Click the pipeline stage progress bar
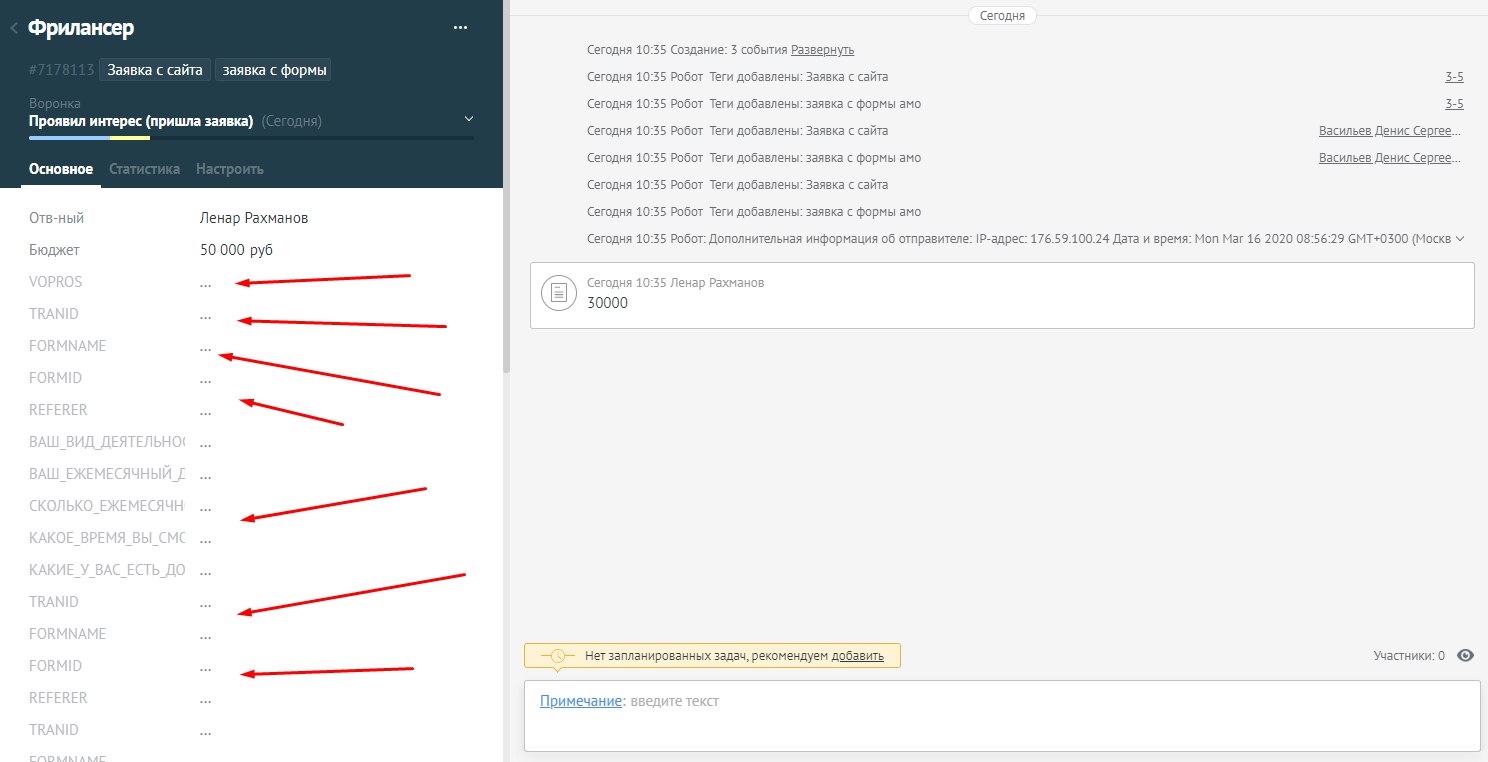 pyautogui.click(x=251, y=138)
